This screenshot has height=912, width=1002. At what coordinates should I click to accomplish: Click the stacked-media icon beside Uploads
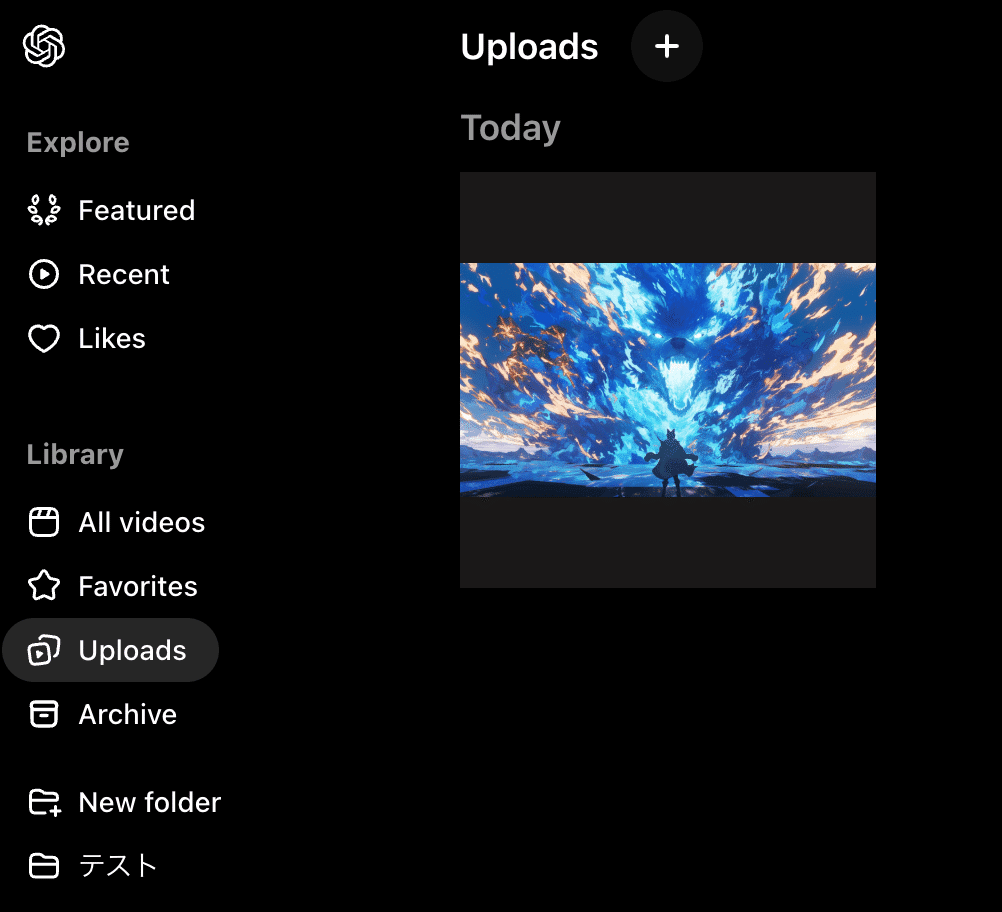(44, 650)
